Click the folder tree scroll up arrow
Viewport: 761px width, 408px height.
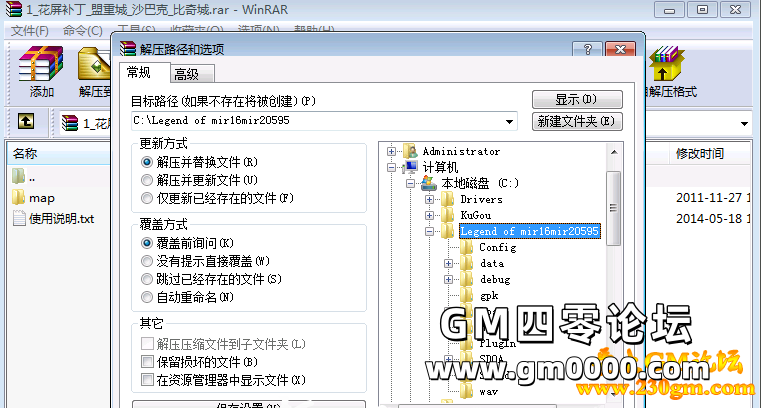pyautogui.click(x=613, y=152)
